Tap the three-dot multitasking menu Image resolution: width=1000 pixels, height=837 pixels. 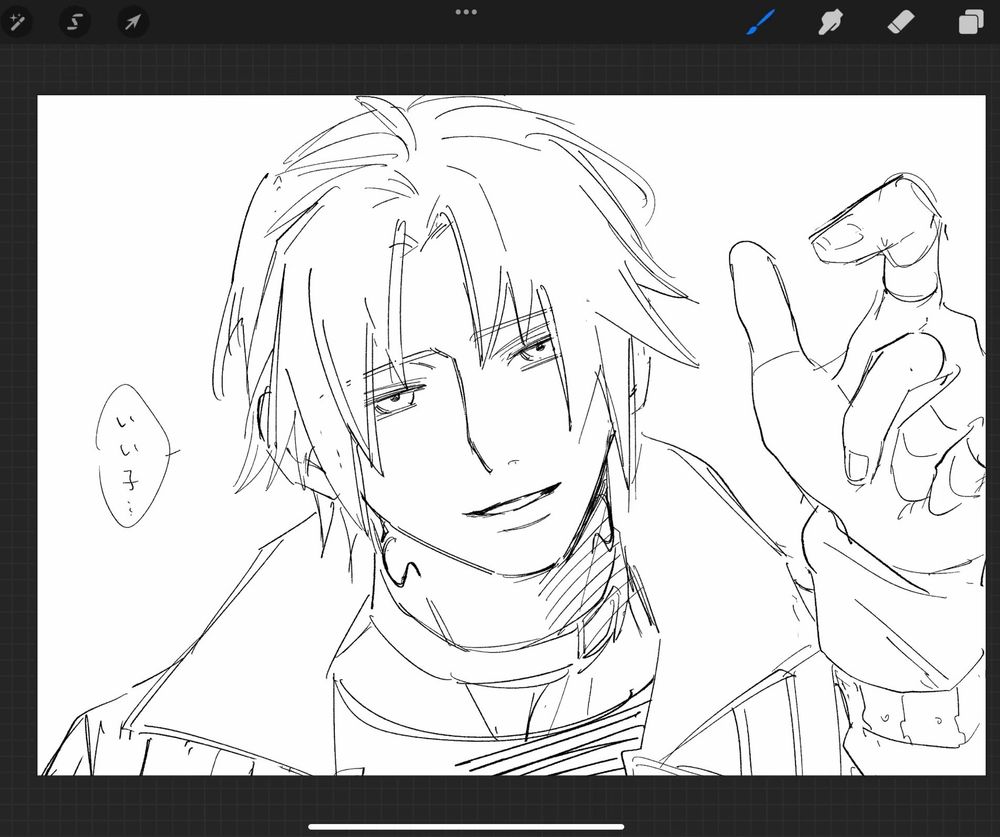(x=466, y=11)
